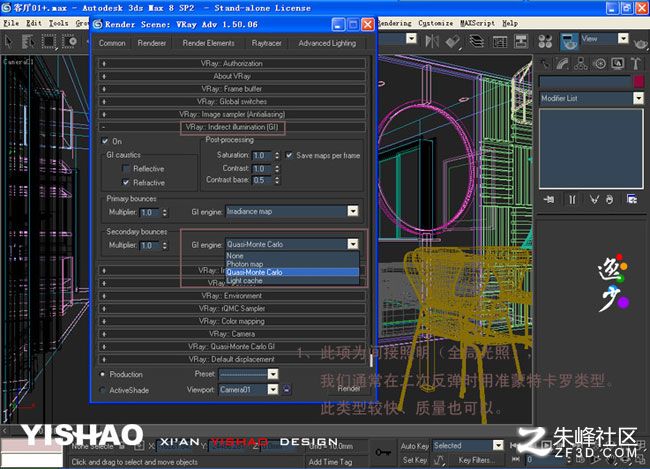Screen dimensions: 650x469
Task: Select the Production radio button
Action: coord(102,374)
